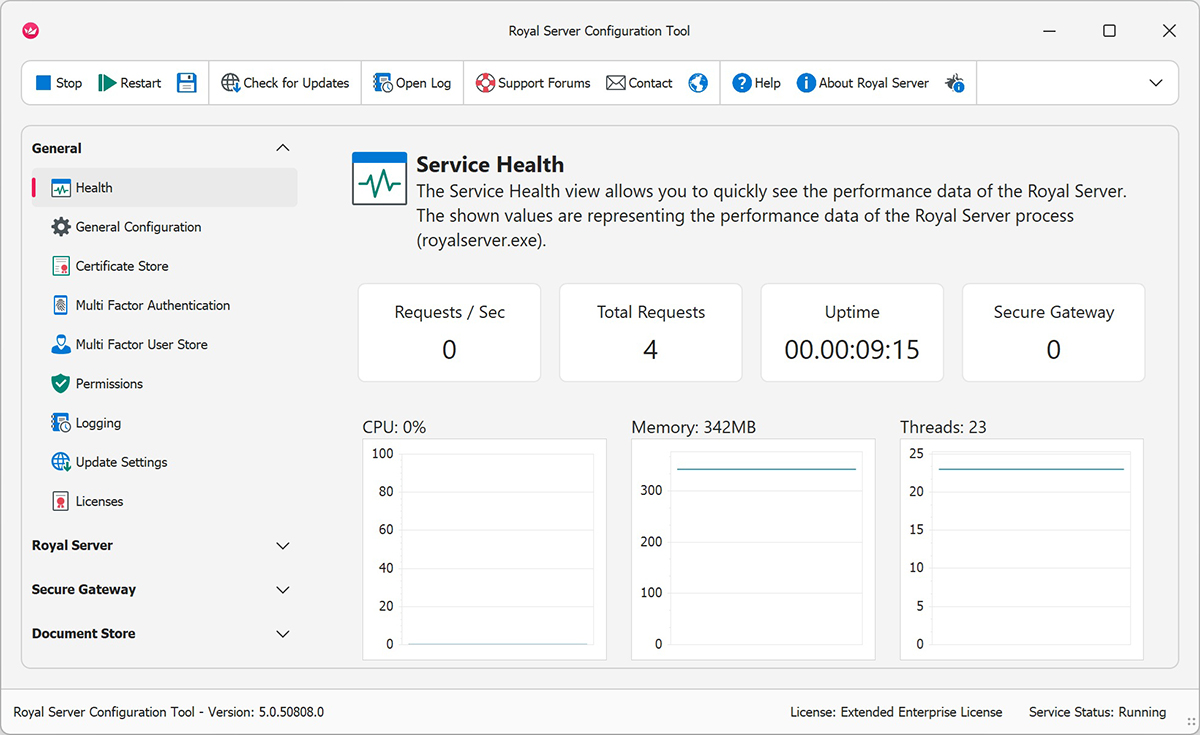Viewport: 1200px width, 735px height.
Task: Click the save floppy disk icon
Action: coord(187,83)
